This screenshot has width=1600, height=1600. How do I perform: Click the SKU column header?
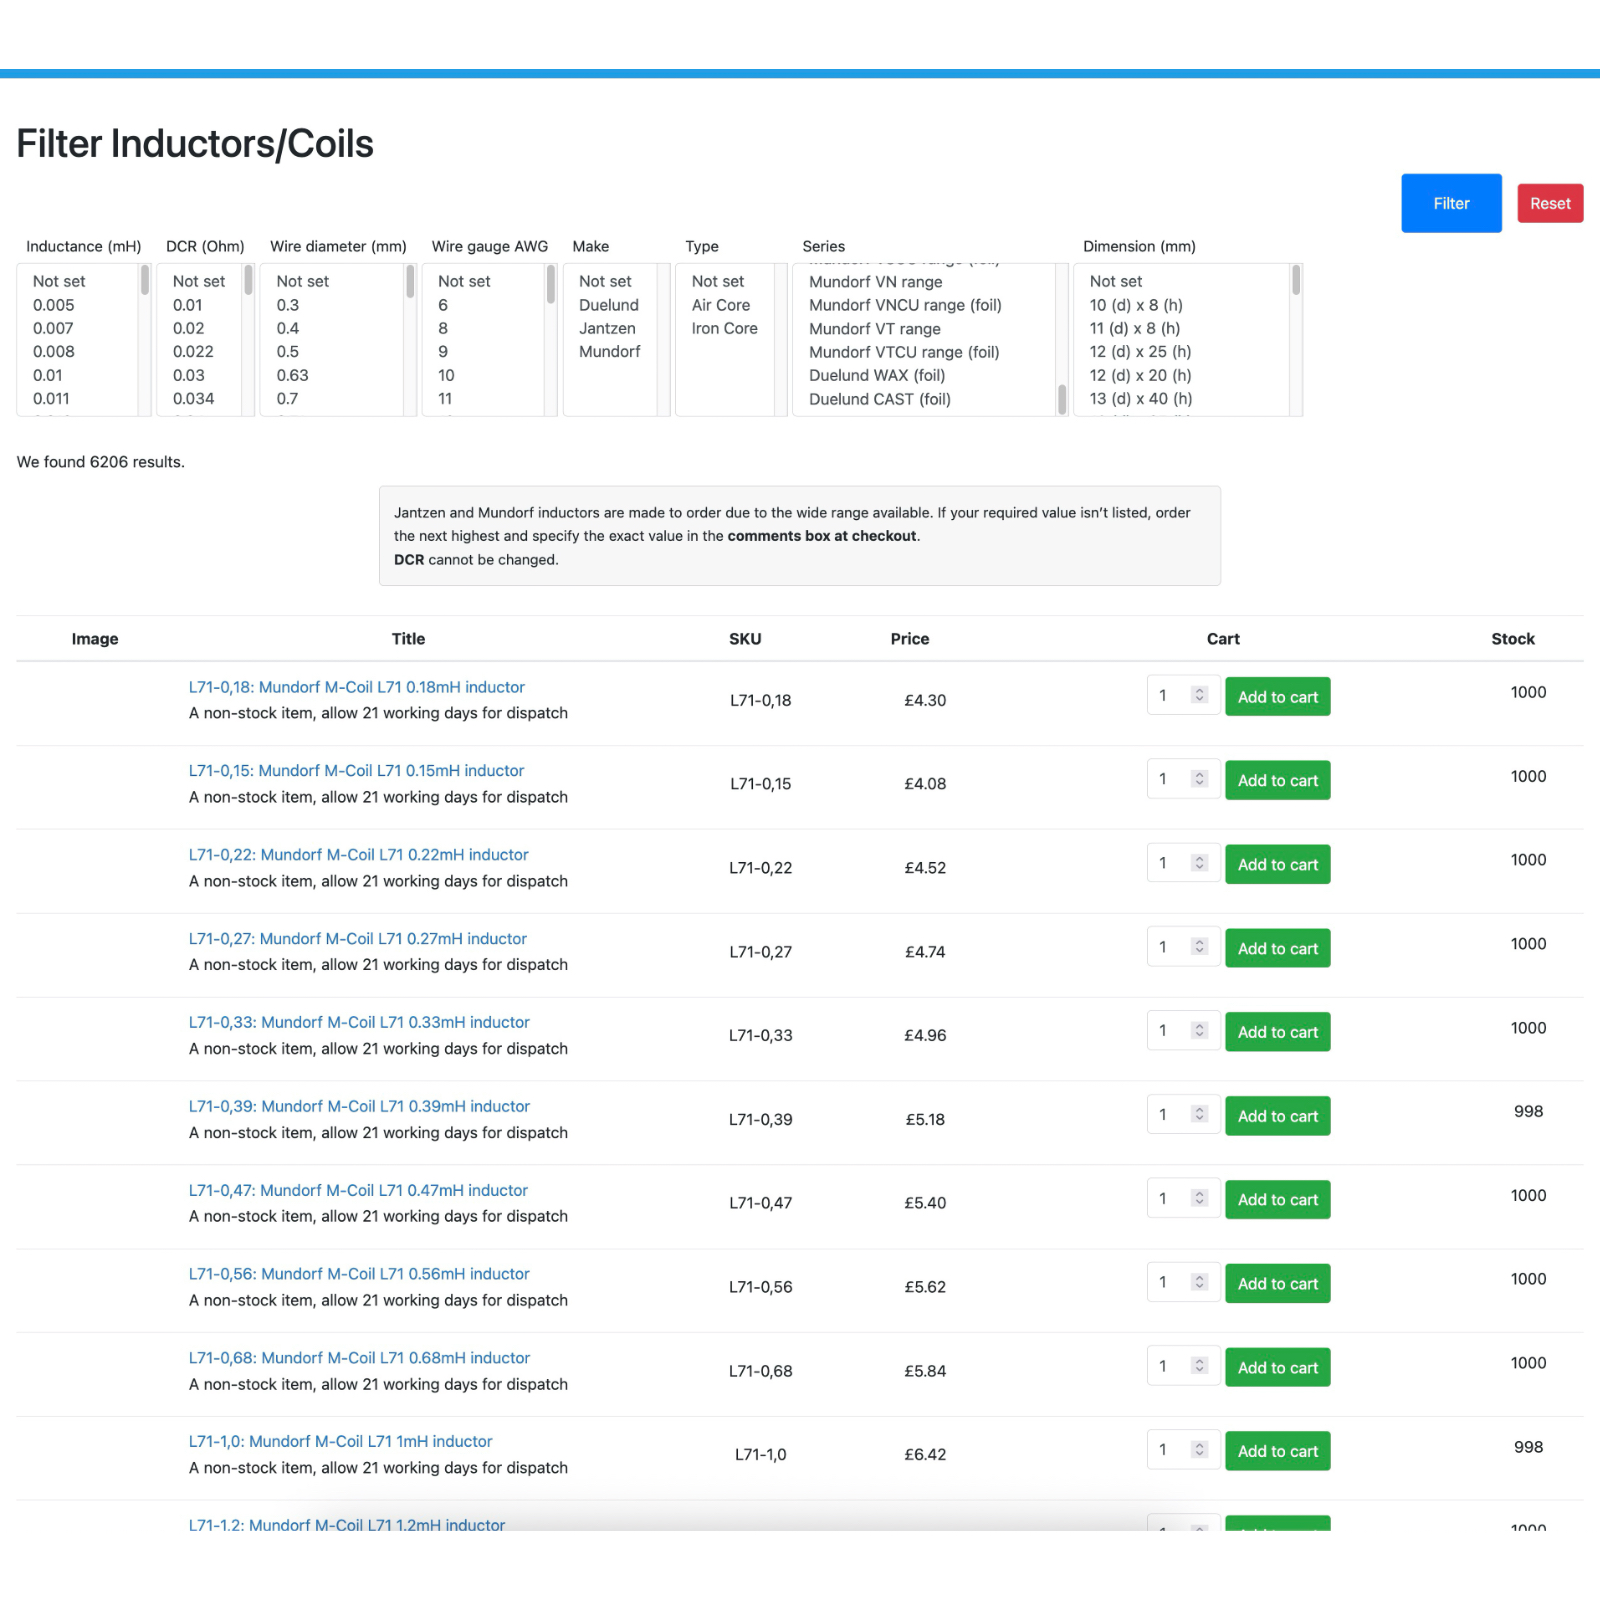click(745, 639)
